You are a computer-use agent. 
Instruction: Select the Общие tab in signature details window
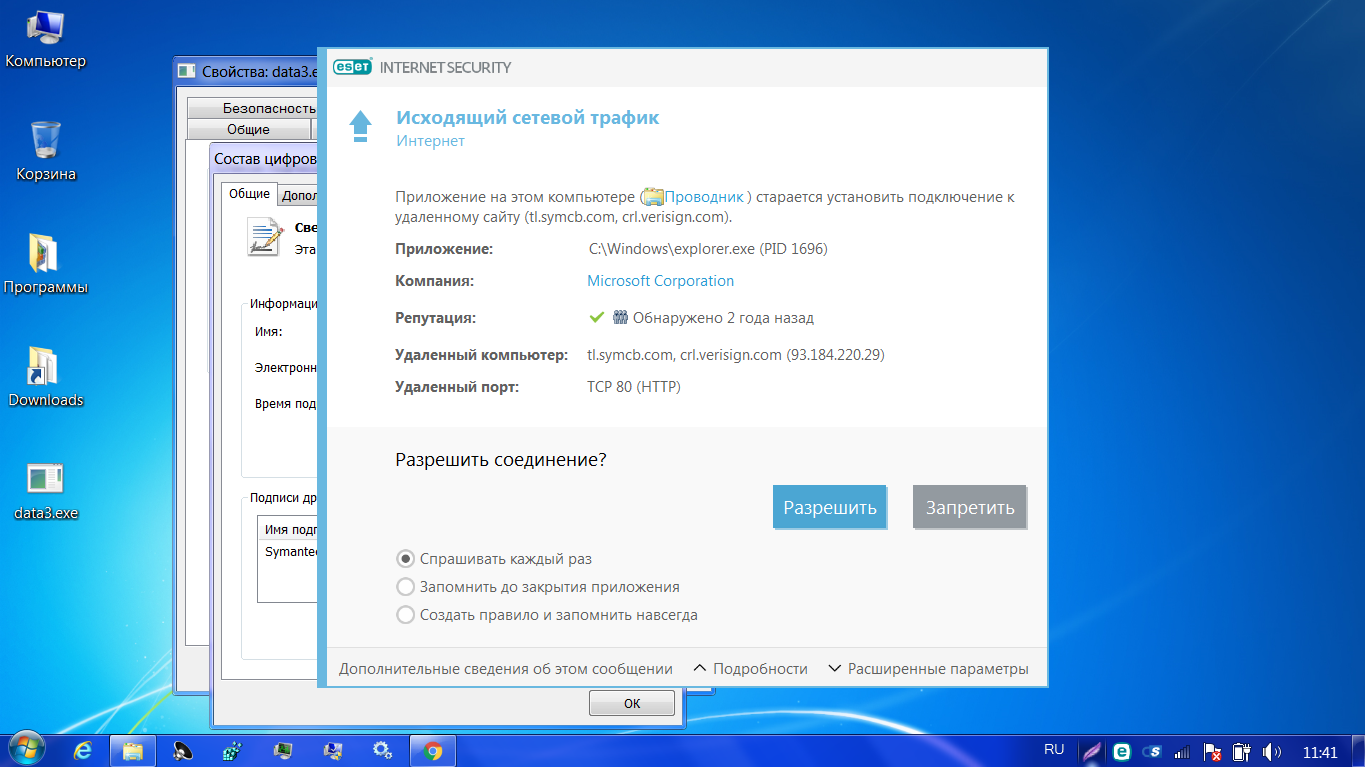[x=249, y=194]
